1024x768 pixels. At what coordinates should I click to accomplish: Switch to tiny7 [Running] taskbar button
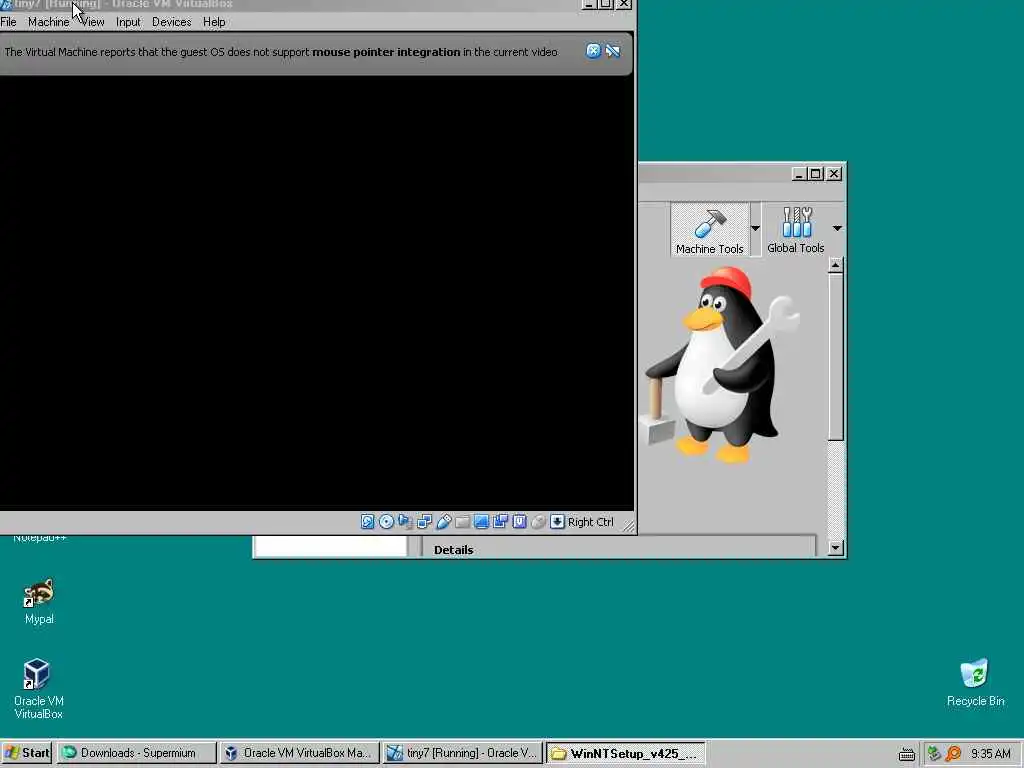point(462,753)
